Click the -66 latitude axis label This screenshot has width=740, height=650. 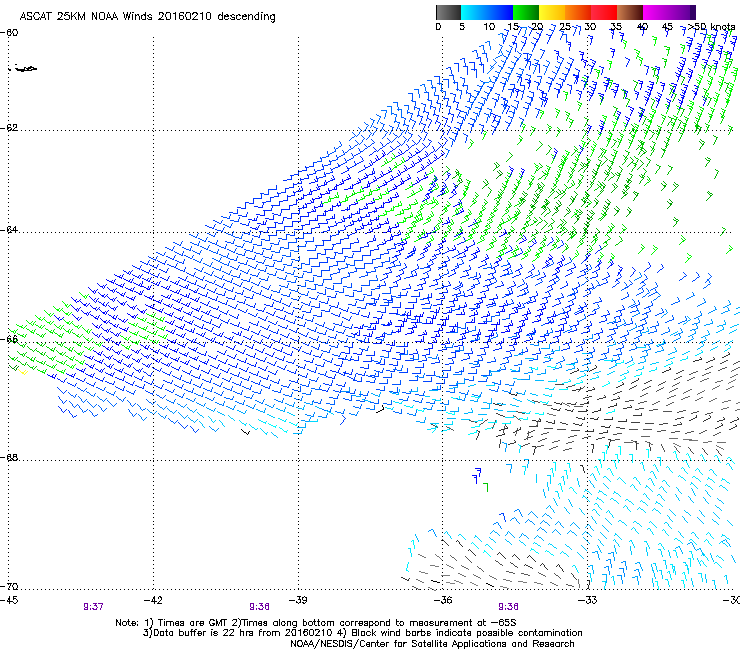click(x=9, y=339)
